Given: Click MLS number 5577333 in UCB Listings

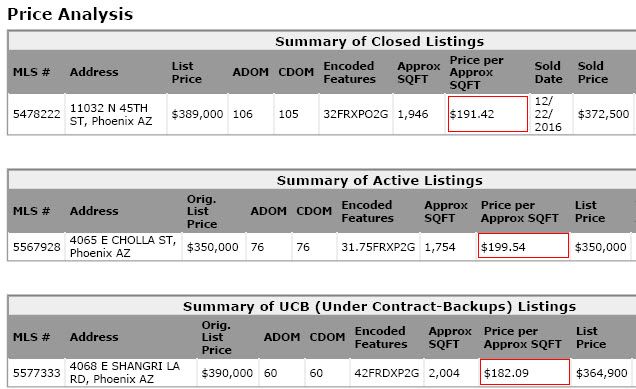Looking at the screenshot, I should [x=37, y=373].
